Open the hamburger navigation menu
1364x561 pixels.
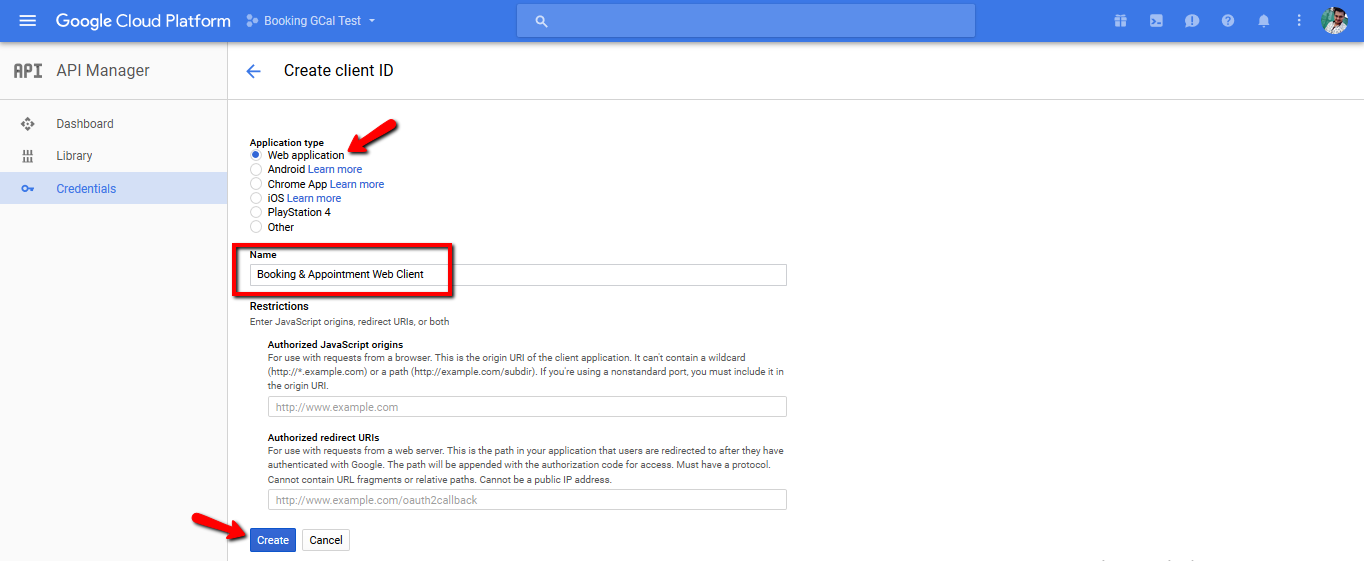[28, 21]
